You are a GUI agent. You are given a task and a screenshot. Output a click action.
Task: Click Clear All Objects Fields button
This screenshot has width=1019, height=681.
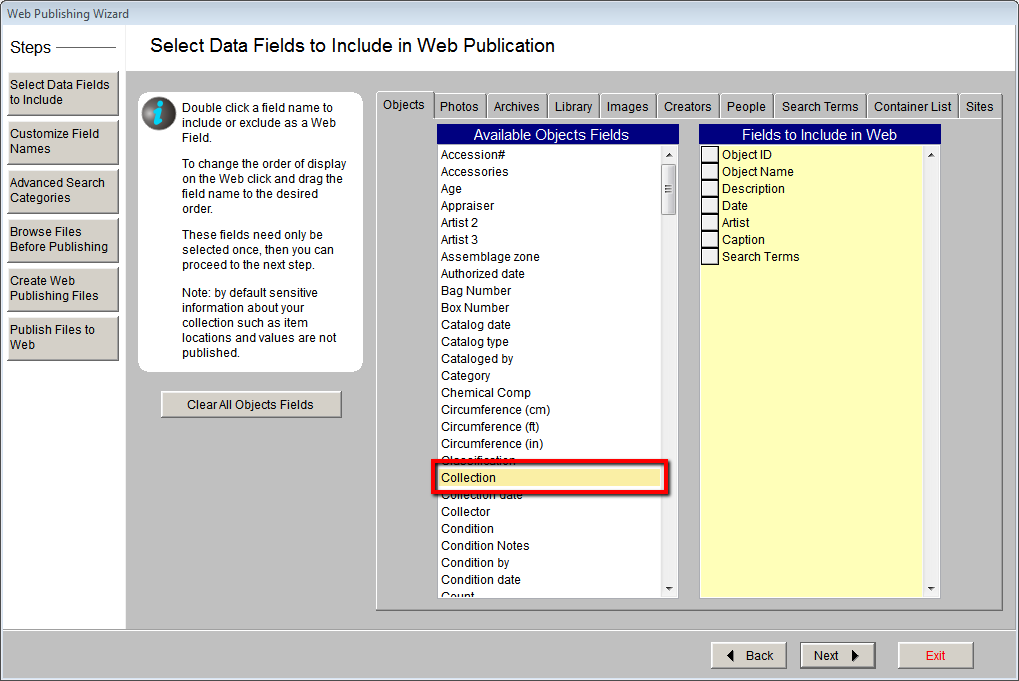point(251,405)
